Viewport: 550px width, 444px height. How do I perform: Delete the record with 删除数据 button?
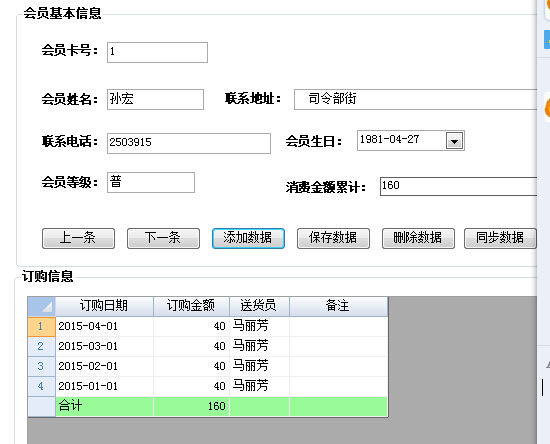[418, 238]
